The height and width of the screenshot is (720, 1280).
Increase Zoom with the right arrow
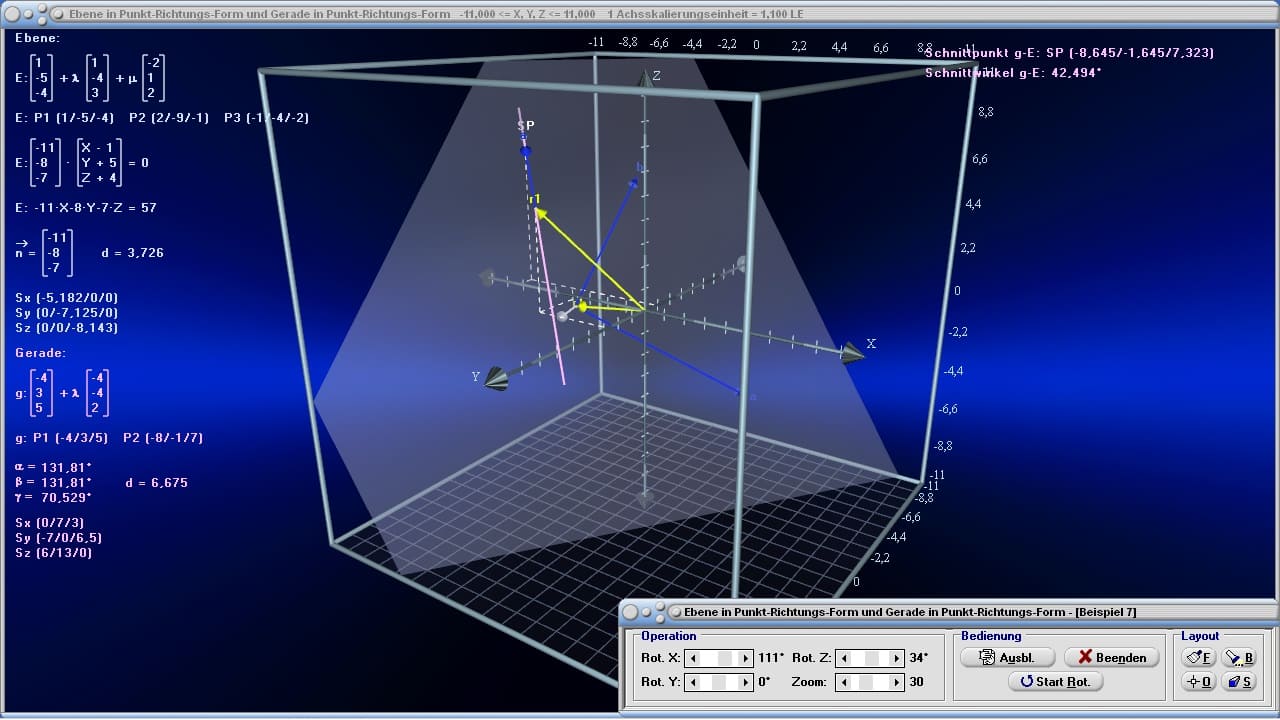coord(897,682)
